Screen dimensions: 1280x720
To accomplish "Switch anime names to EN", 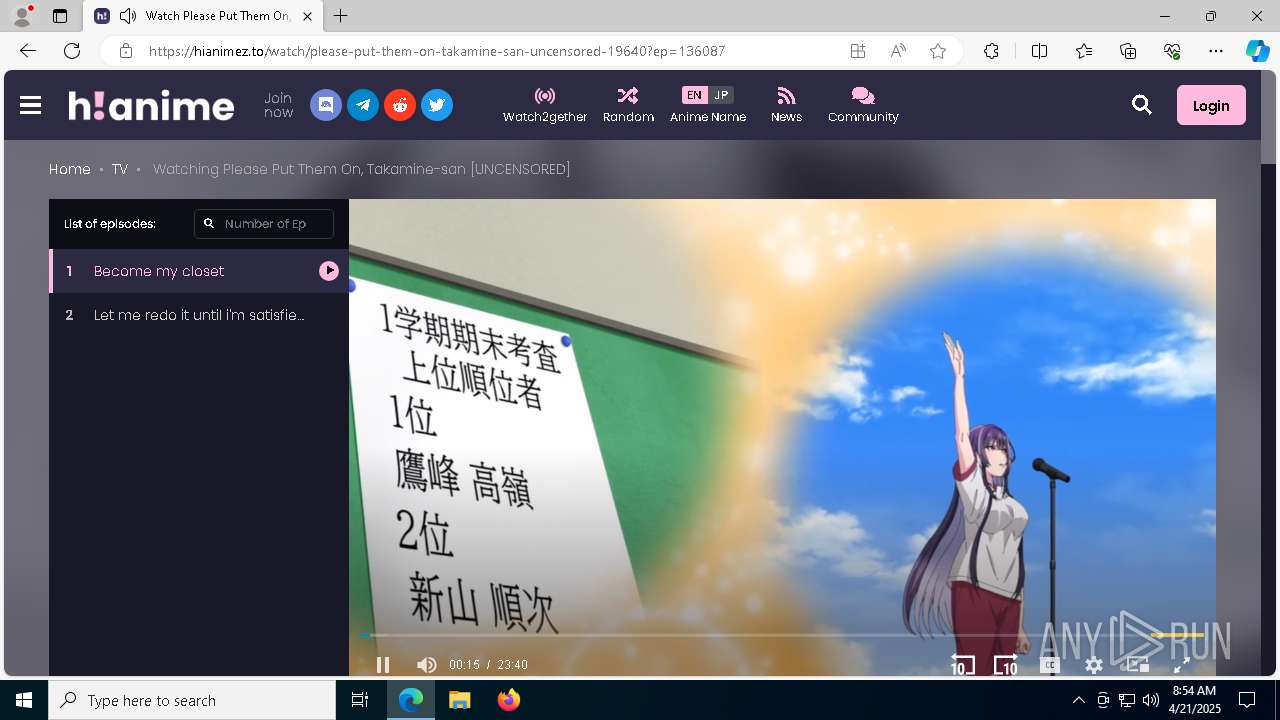I will click(x=694, y=95).
